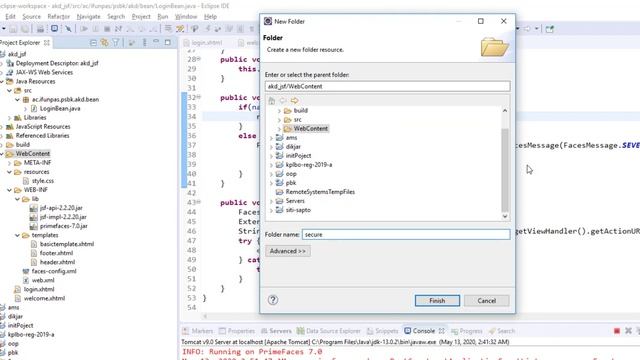The image size is (640, 360).
Task: Click the Folder name input field
Action: [406, 235]
